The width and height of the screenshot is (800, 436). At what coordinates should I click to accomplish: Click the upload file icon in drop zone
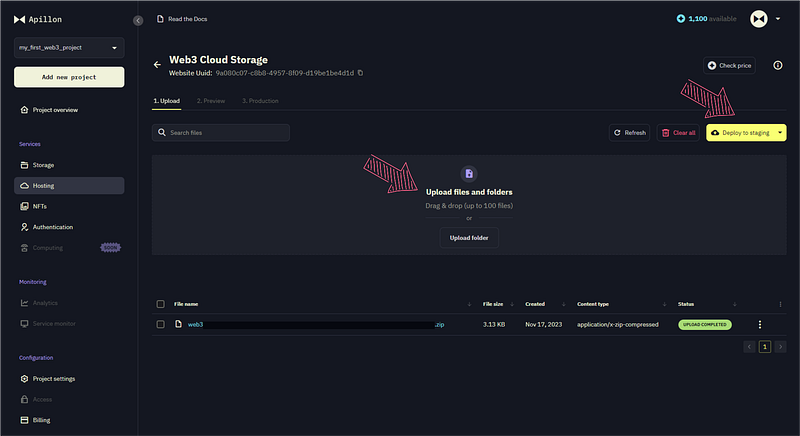(x=469, y=174)
